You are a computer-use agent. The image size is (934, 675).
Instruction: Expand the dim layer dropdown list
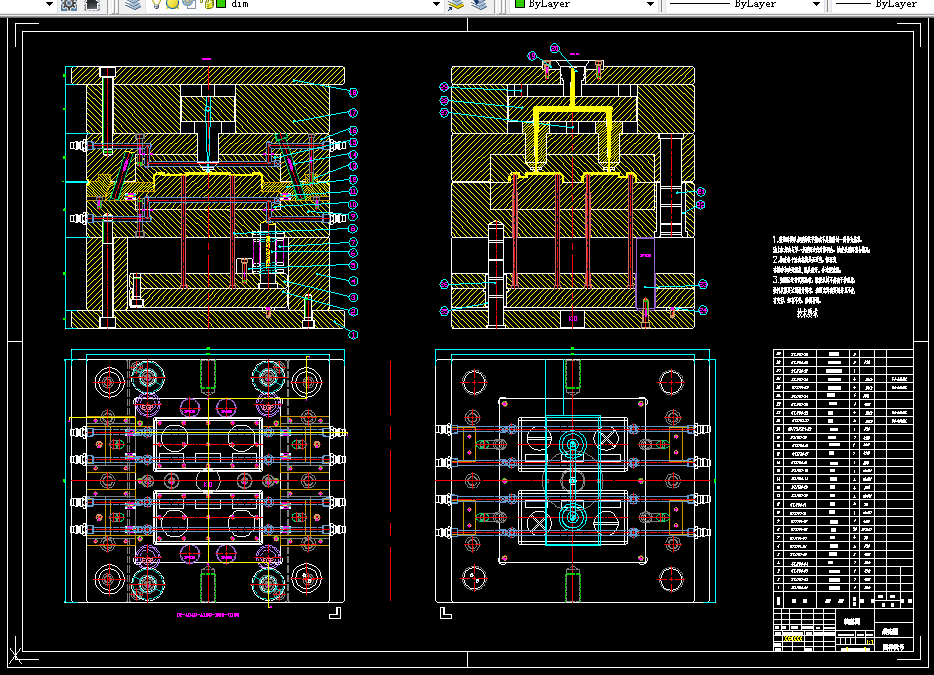click(436, 4)
